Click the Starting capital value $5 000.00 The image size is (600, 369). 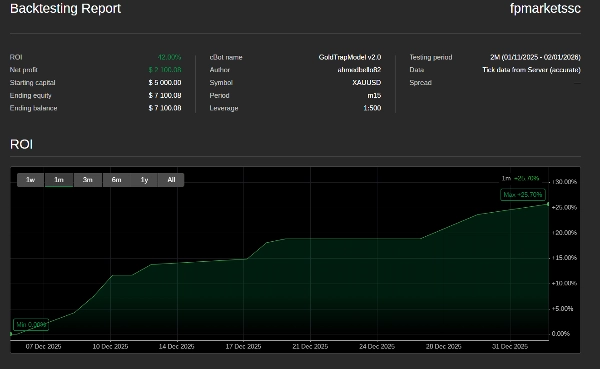(x=165, y=83)
